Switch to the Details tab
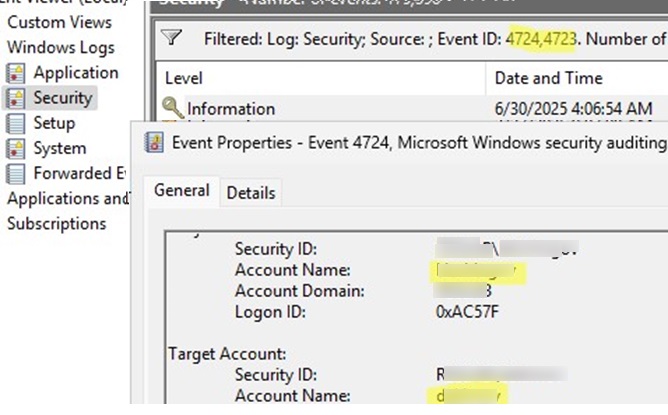Image resolution: width=668 pixels, height=415 pixels. [x=251, y=193]
